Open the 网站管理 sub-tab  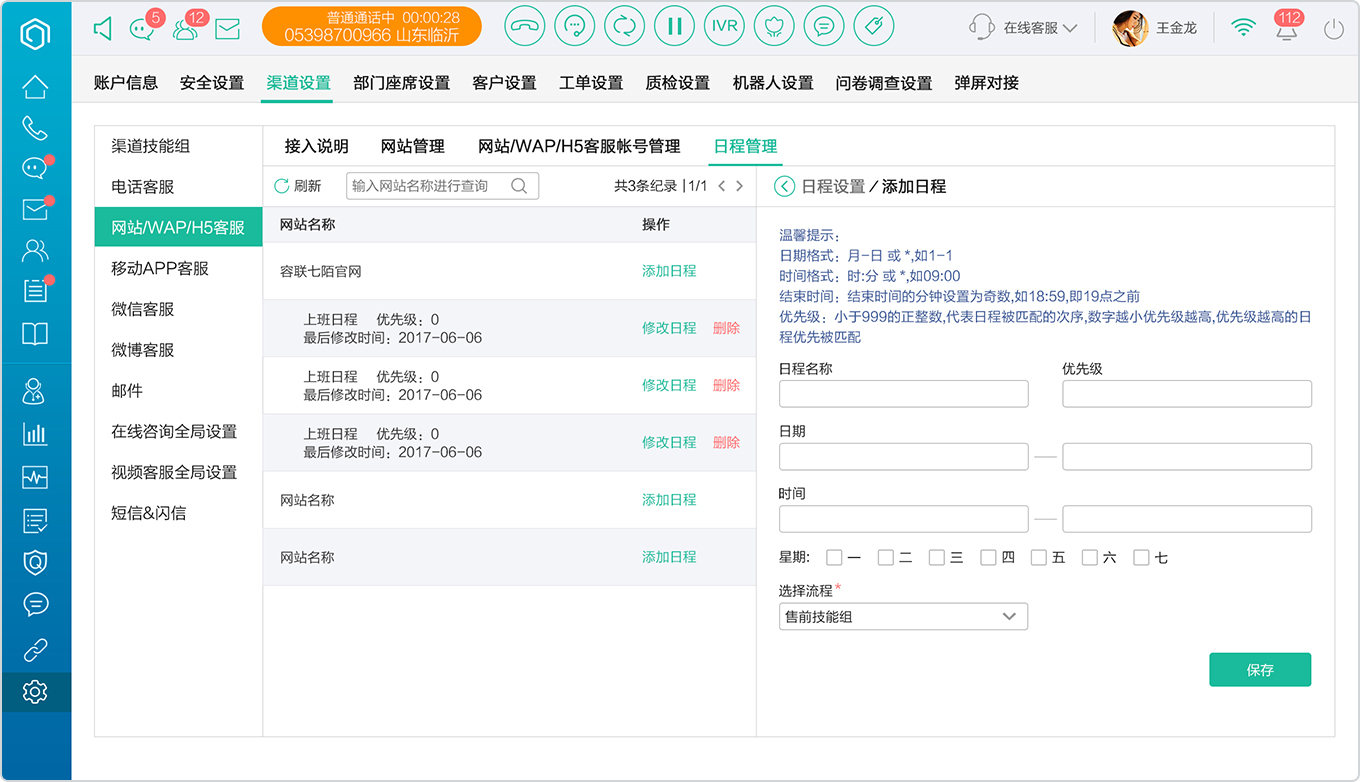pyautogui.click(x=413, y=146)
